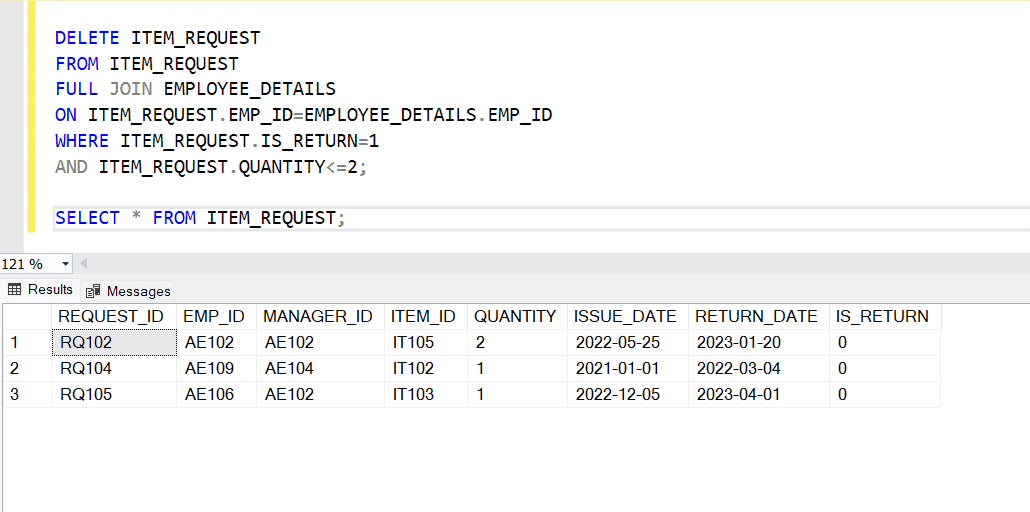The width and height of the screenshot is (1030, 512).
Task: Click the RQ102 cell
Action: tap(114, 342)
